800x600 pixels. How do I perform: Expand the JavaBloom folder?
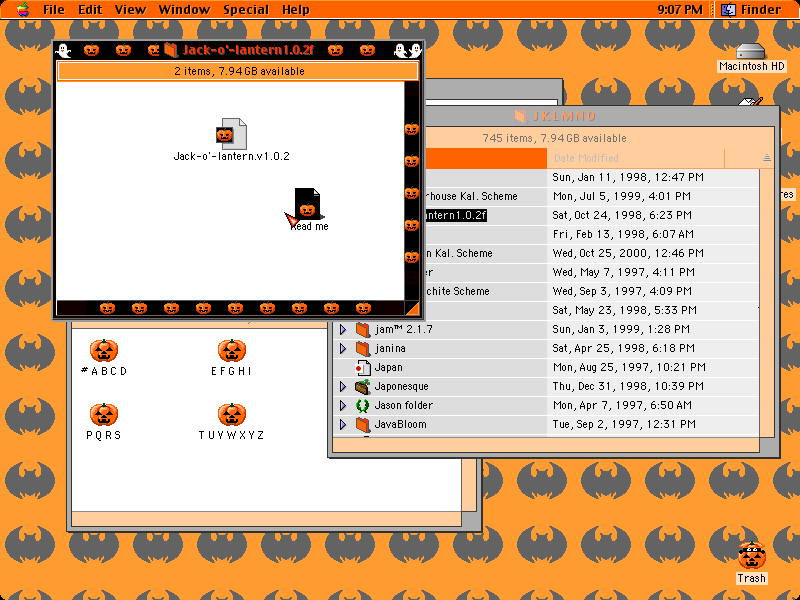pos(343,424)
